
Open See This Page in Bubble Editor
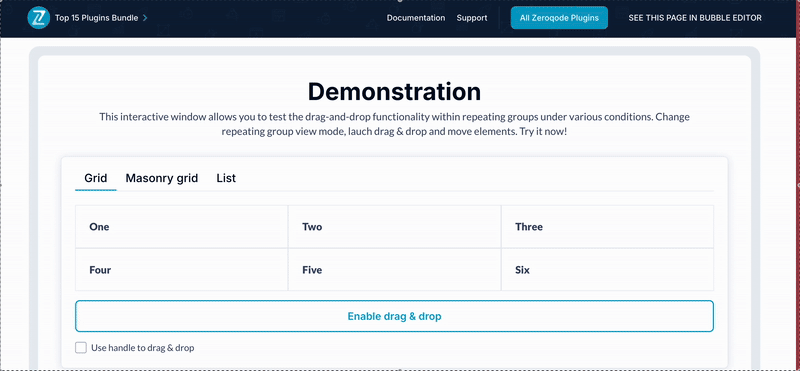pos(695,18)
